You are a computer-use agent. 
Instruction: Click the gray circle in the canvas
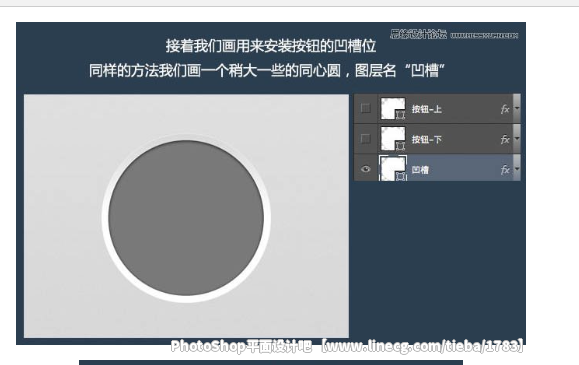tap(186, 218)
